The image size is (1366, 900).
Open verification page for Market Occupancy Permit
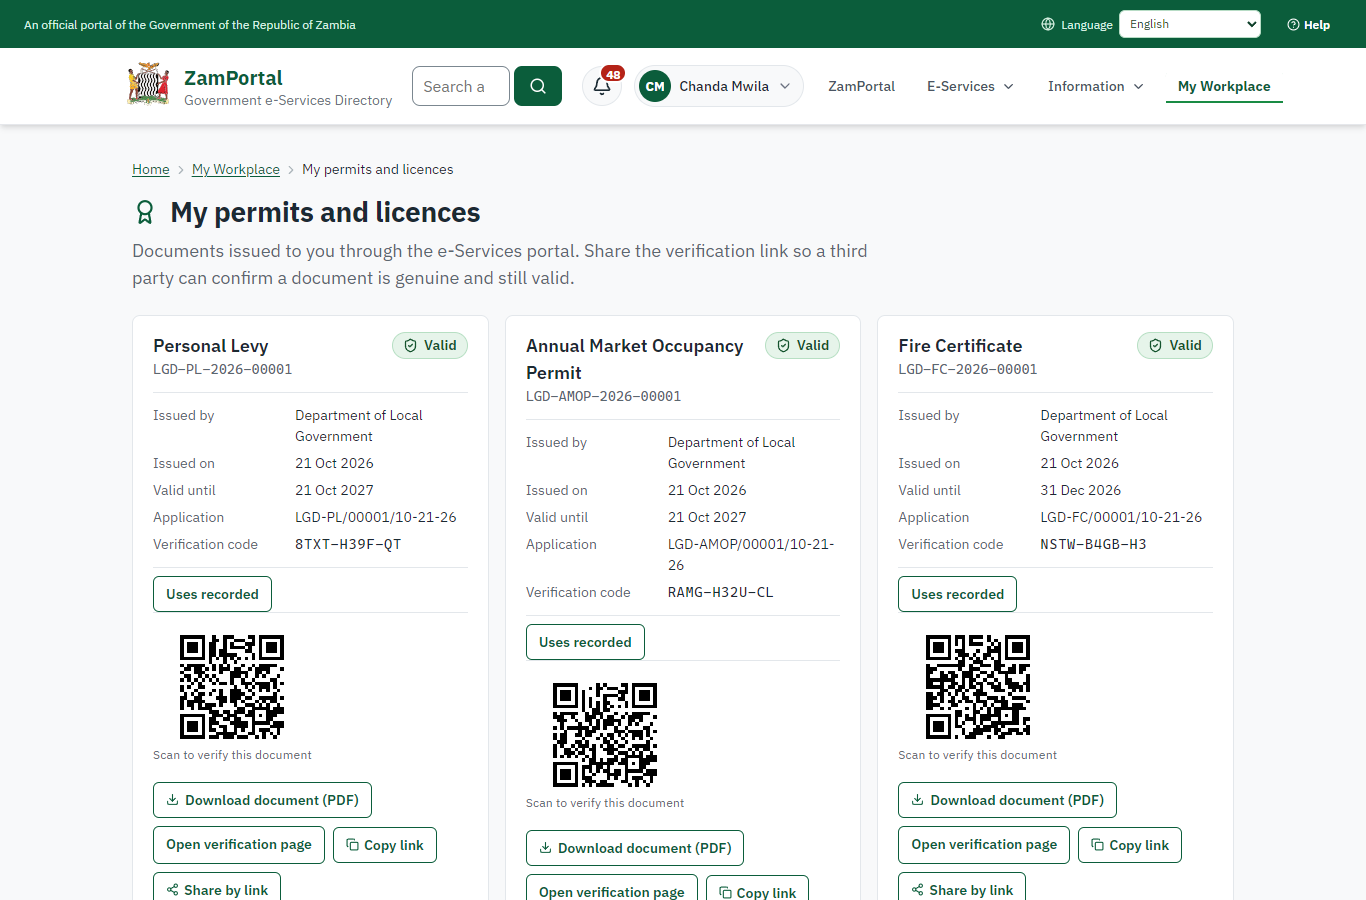pos(612,889)
